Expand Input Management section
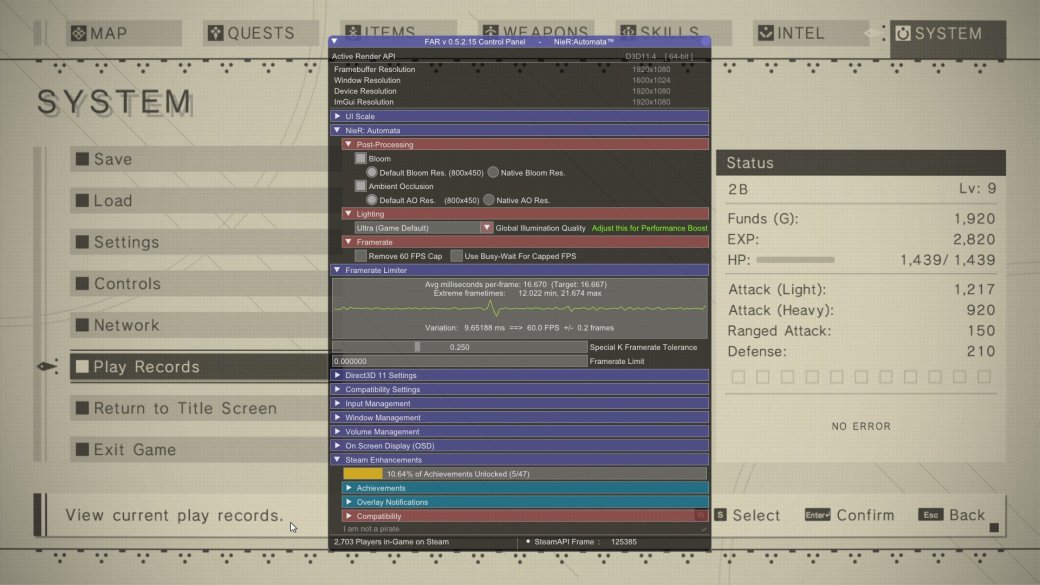 [519, 403]
